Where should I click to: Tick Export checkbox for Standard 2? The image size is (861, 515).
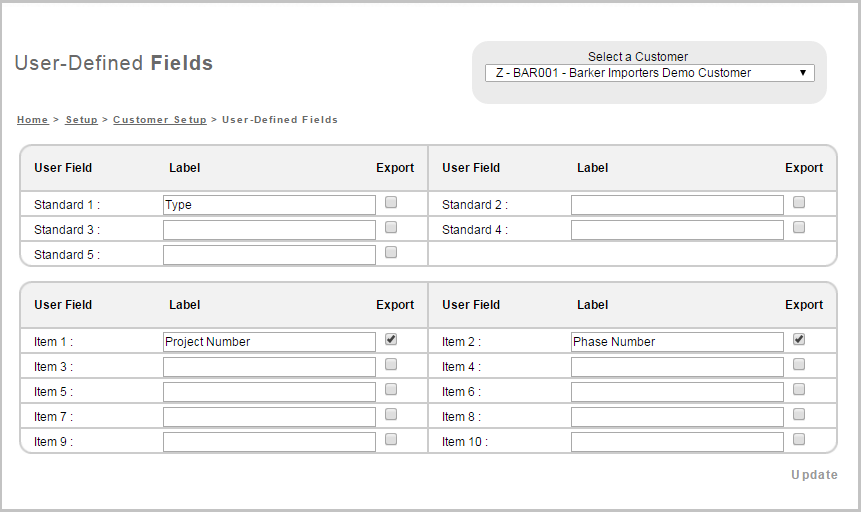(x=799, y=202)
